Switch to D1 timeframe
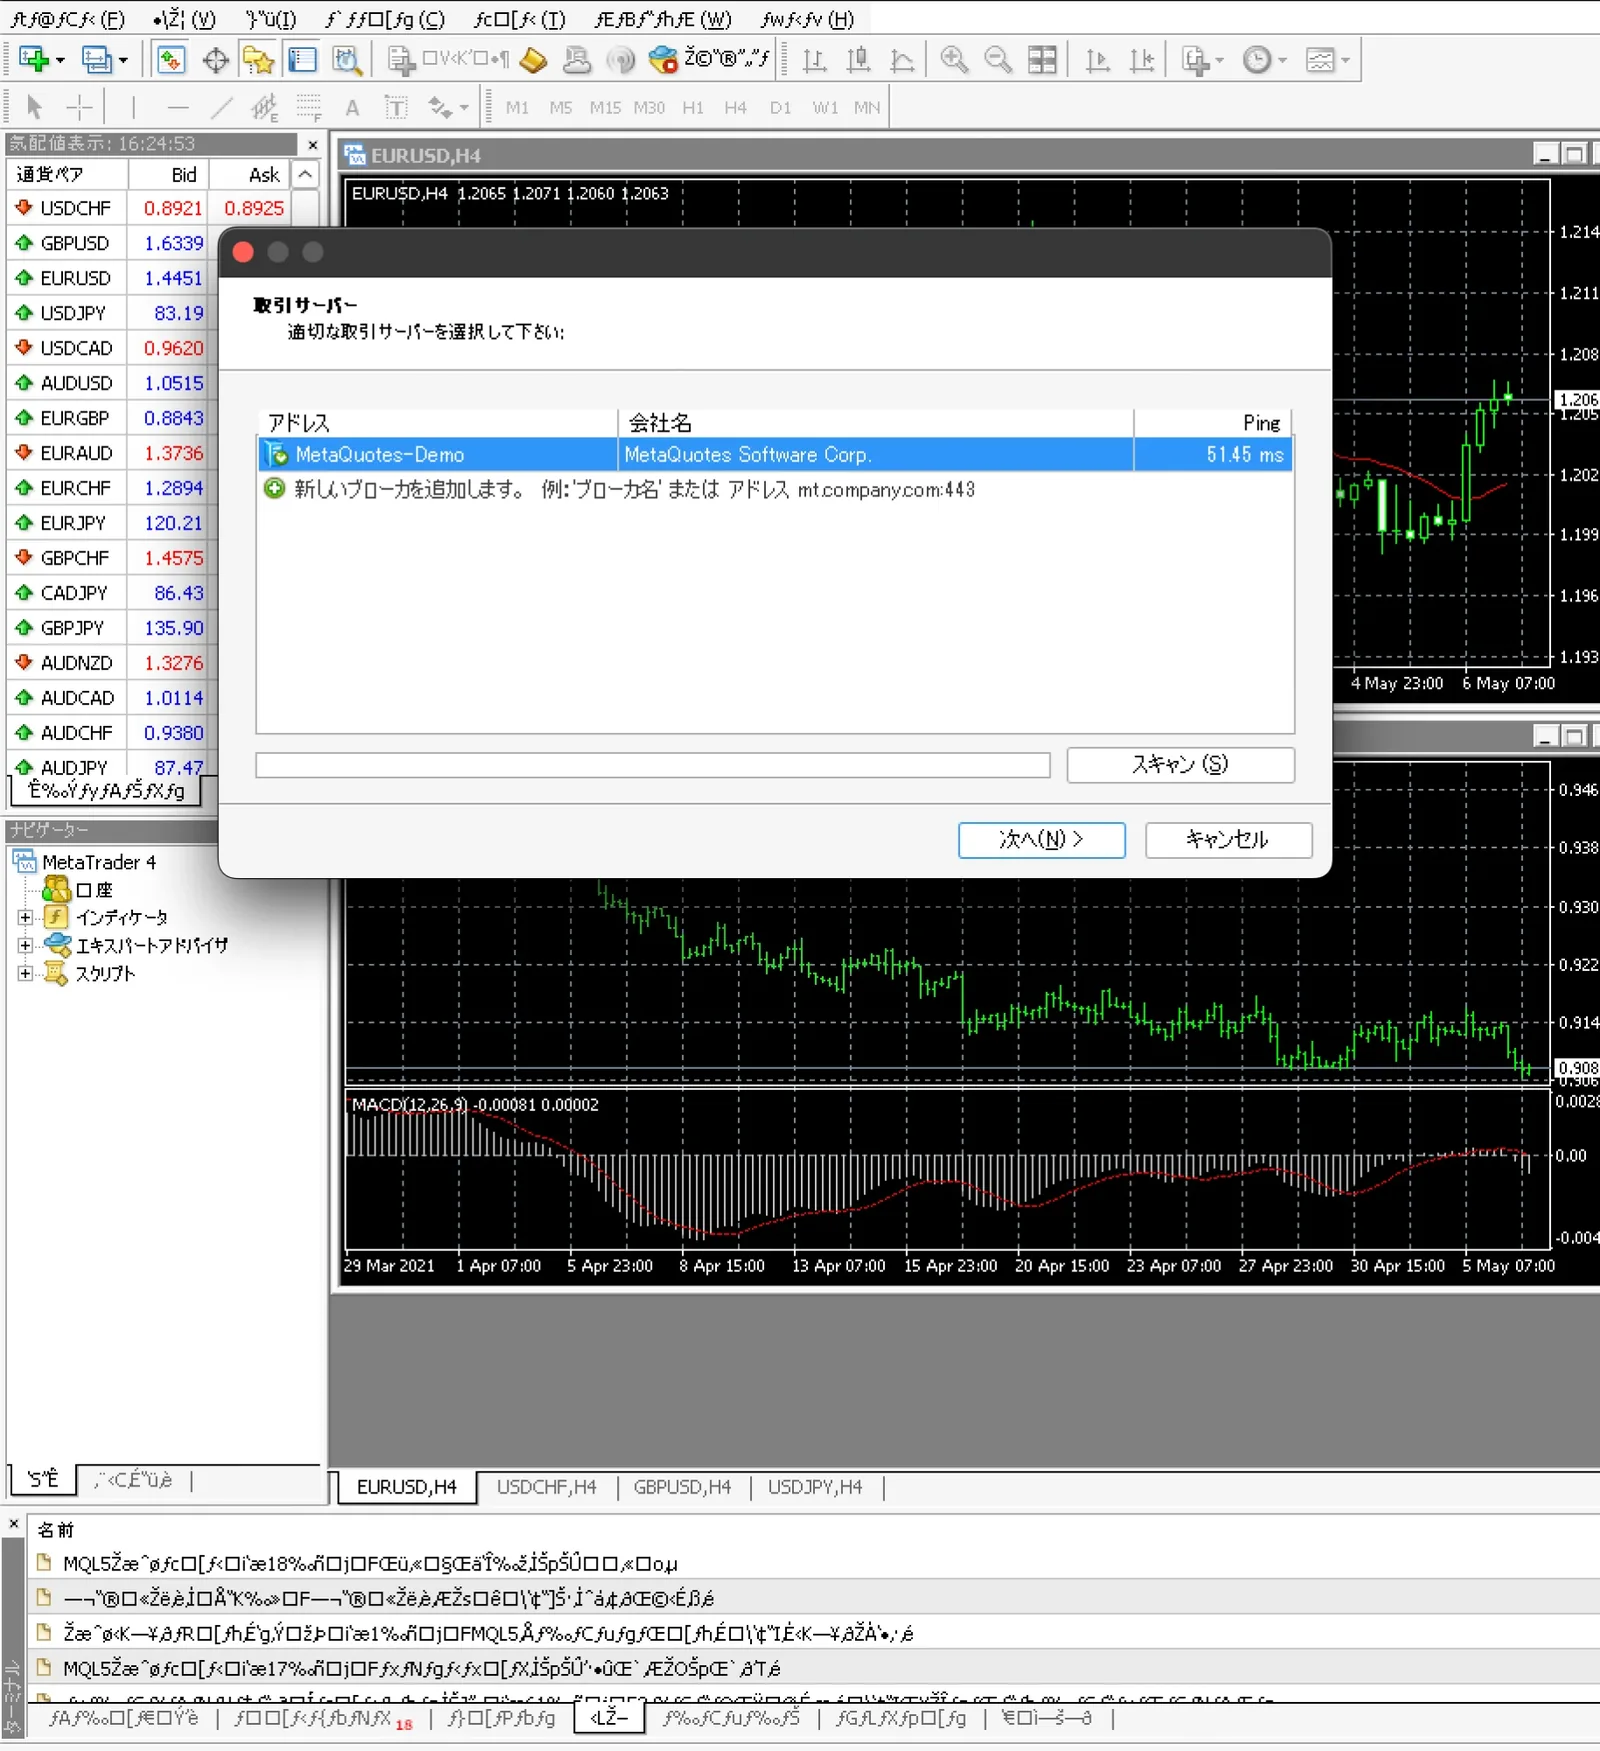Image resolution: width=1600 pixels, height=1751 pixels. click(780, 107)
